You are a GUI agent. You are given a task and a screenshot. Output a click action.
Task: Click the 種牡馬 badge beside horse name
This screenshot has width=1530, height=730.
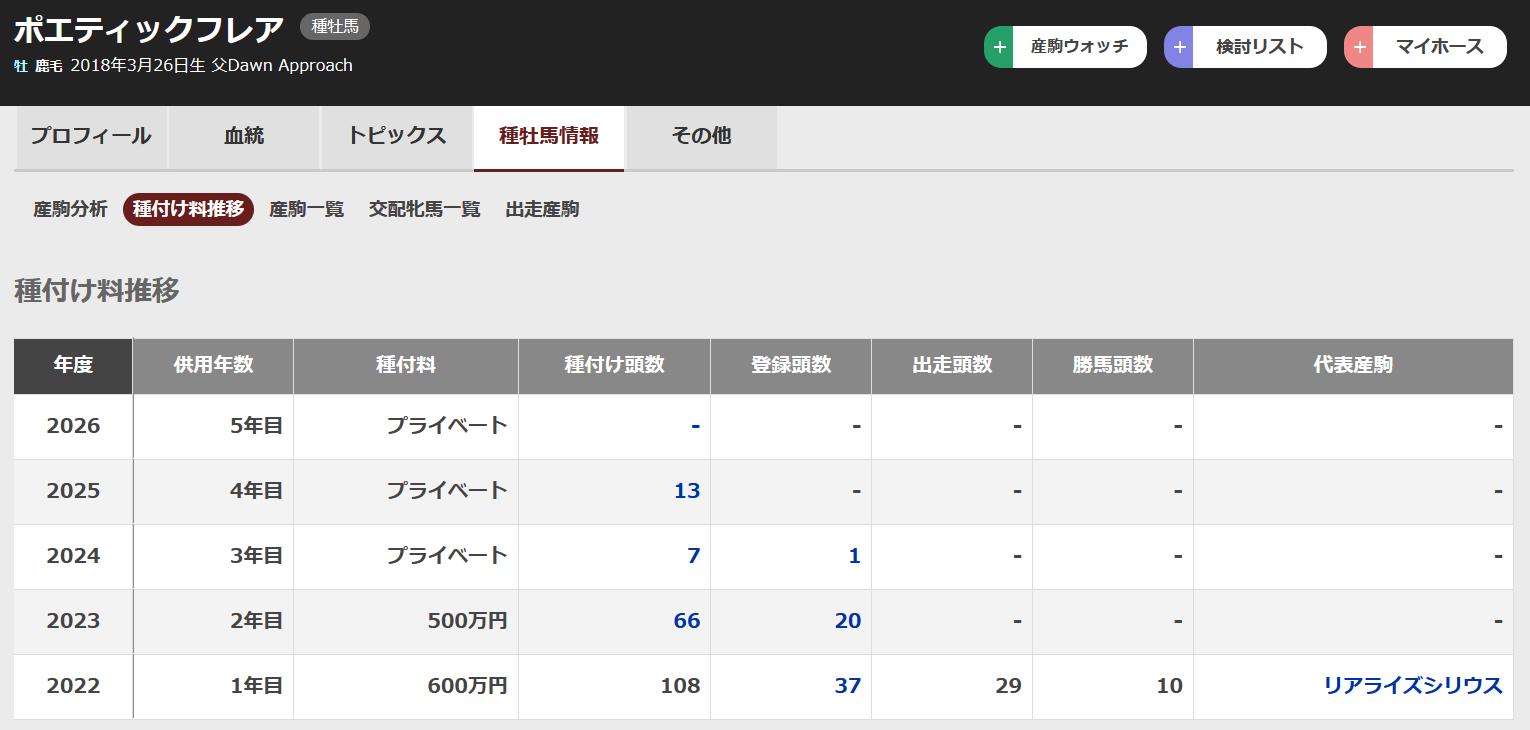click(335, 27)
